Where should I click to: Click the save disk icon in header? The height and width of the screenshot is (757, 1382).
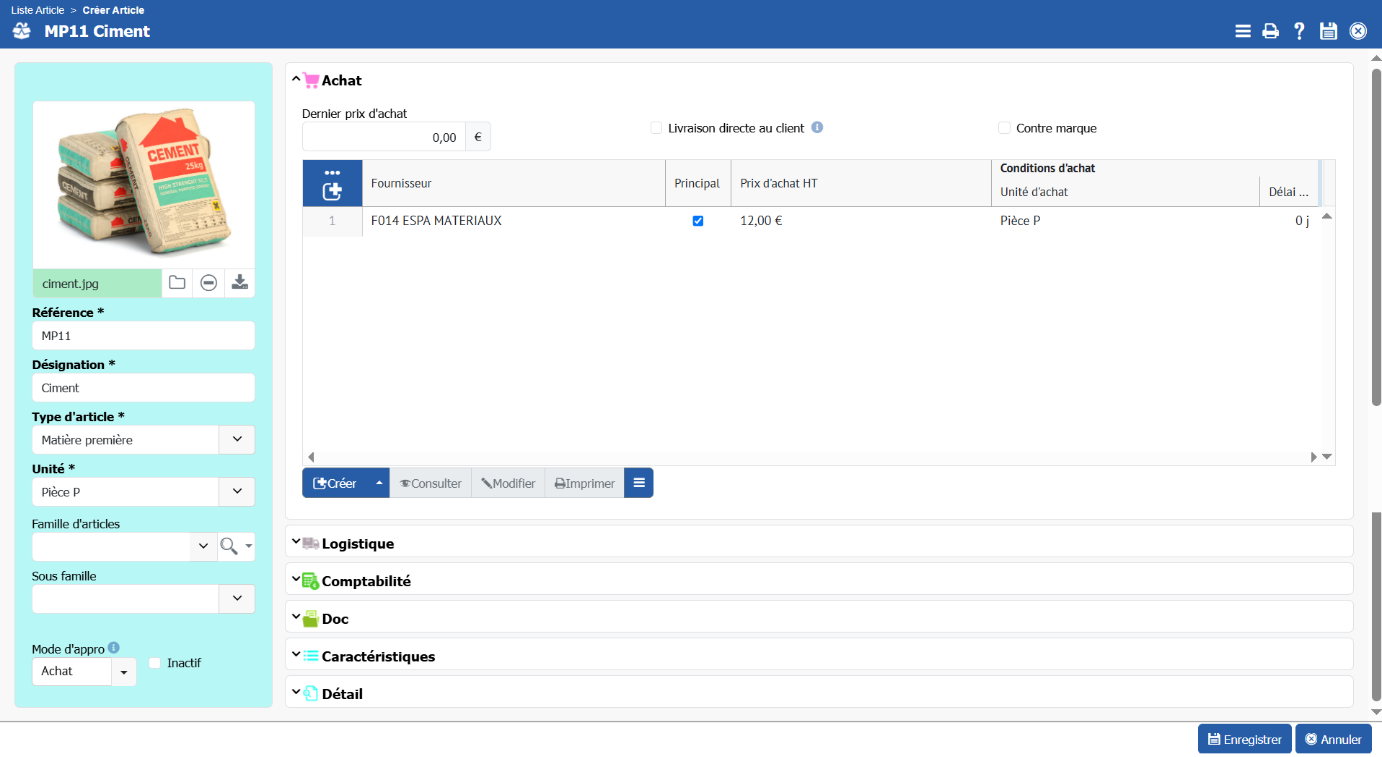coord(1328,31)
